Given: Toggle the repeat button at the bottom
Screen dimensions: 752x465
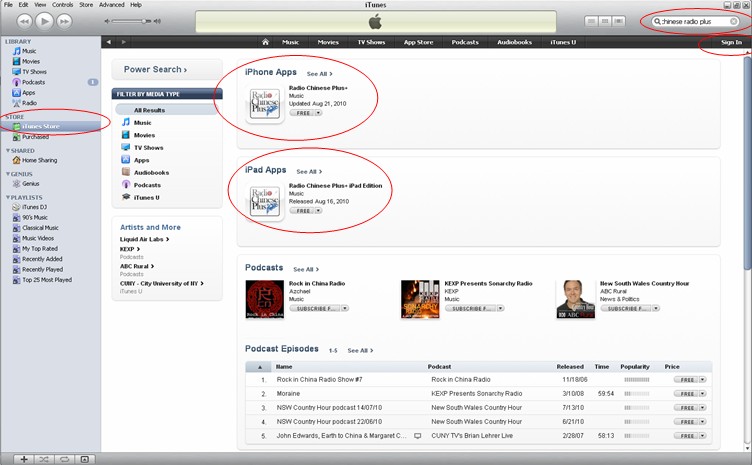Looking at the screenshot, I should pos(64,459).
